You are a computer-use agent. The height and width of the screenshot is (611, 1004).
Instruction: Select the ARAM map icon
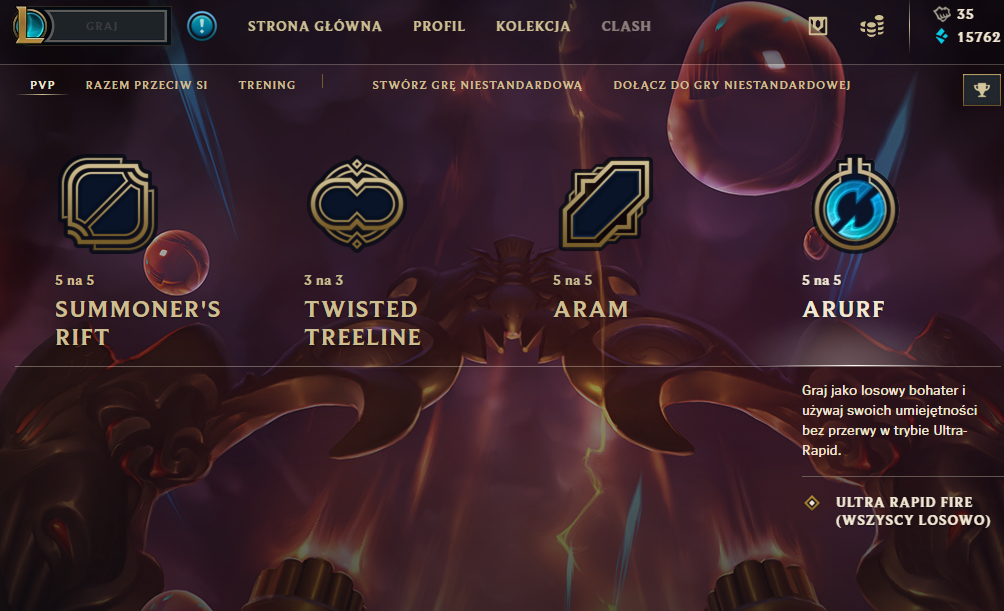coord(606,204)
